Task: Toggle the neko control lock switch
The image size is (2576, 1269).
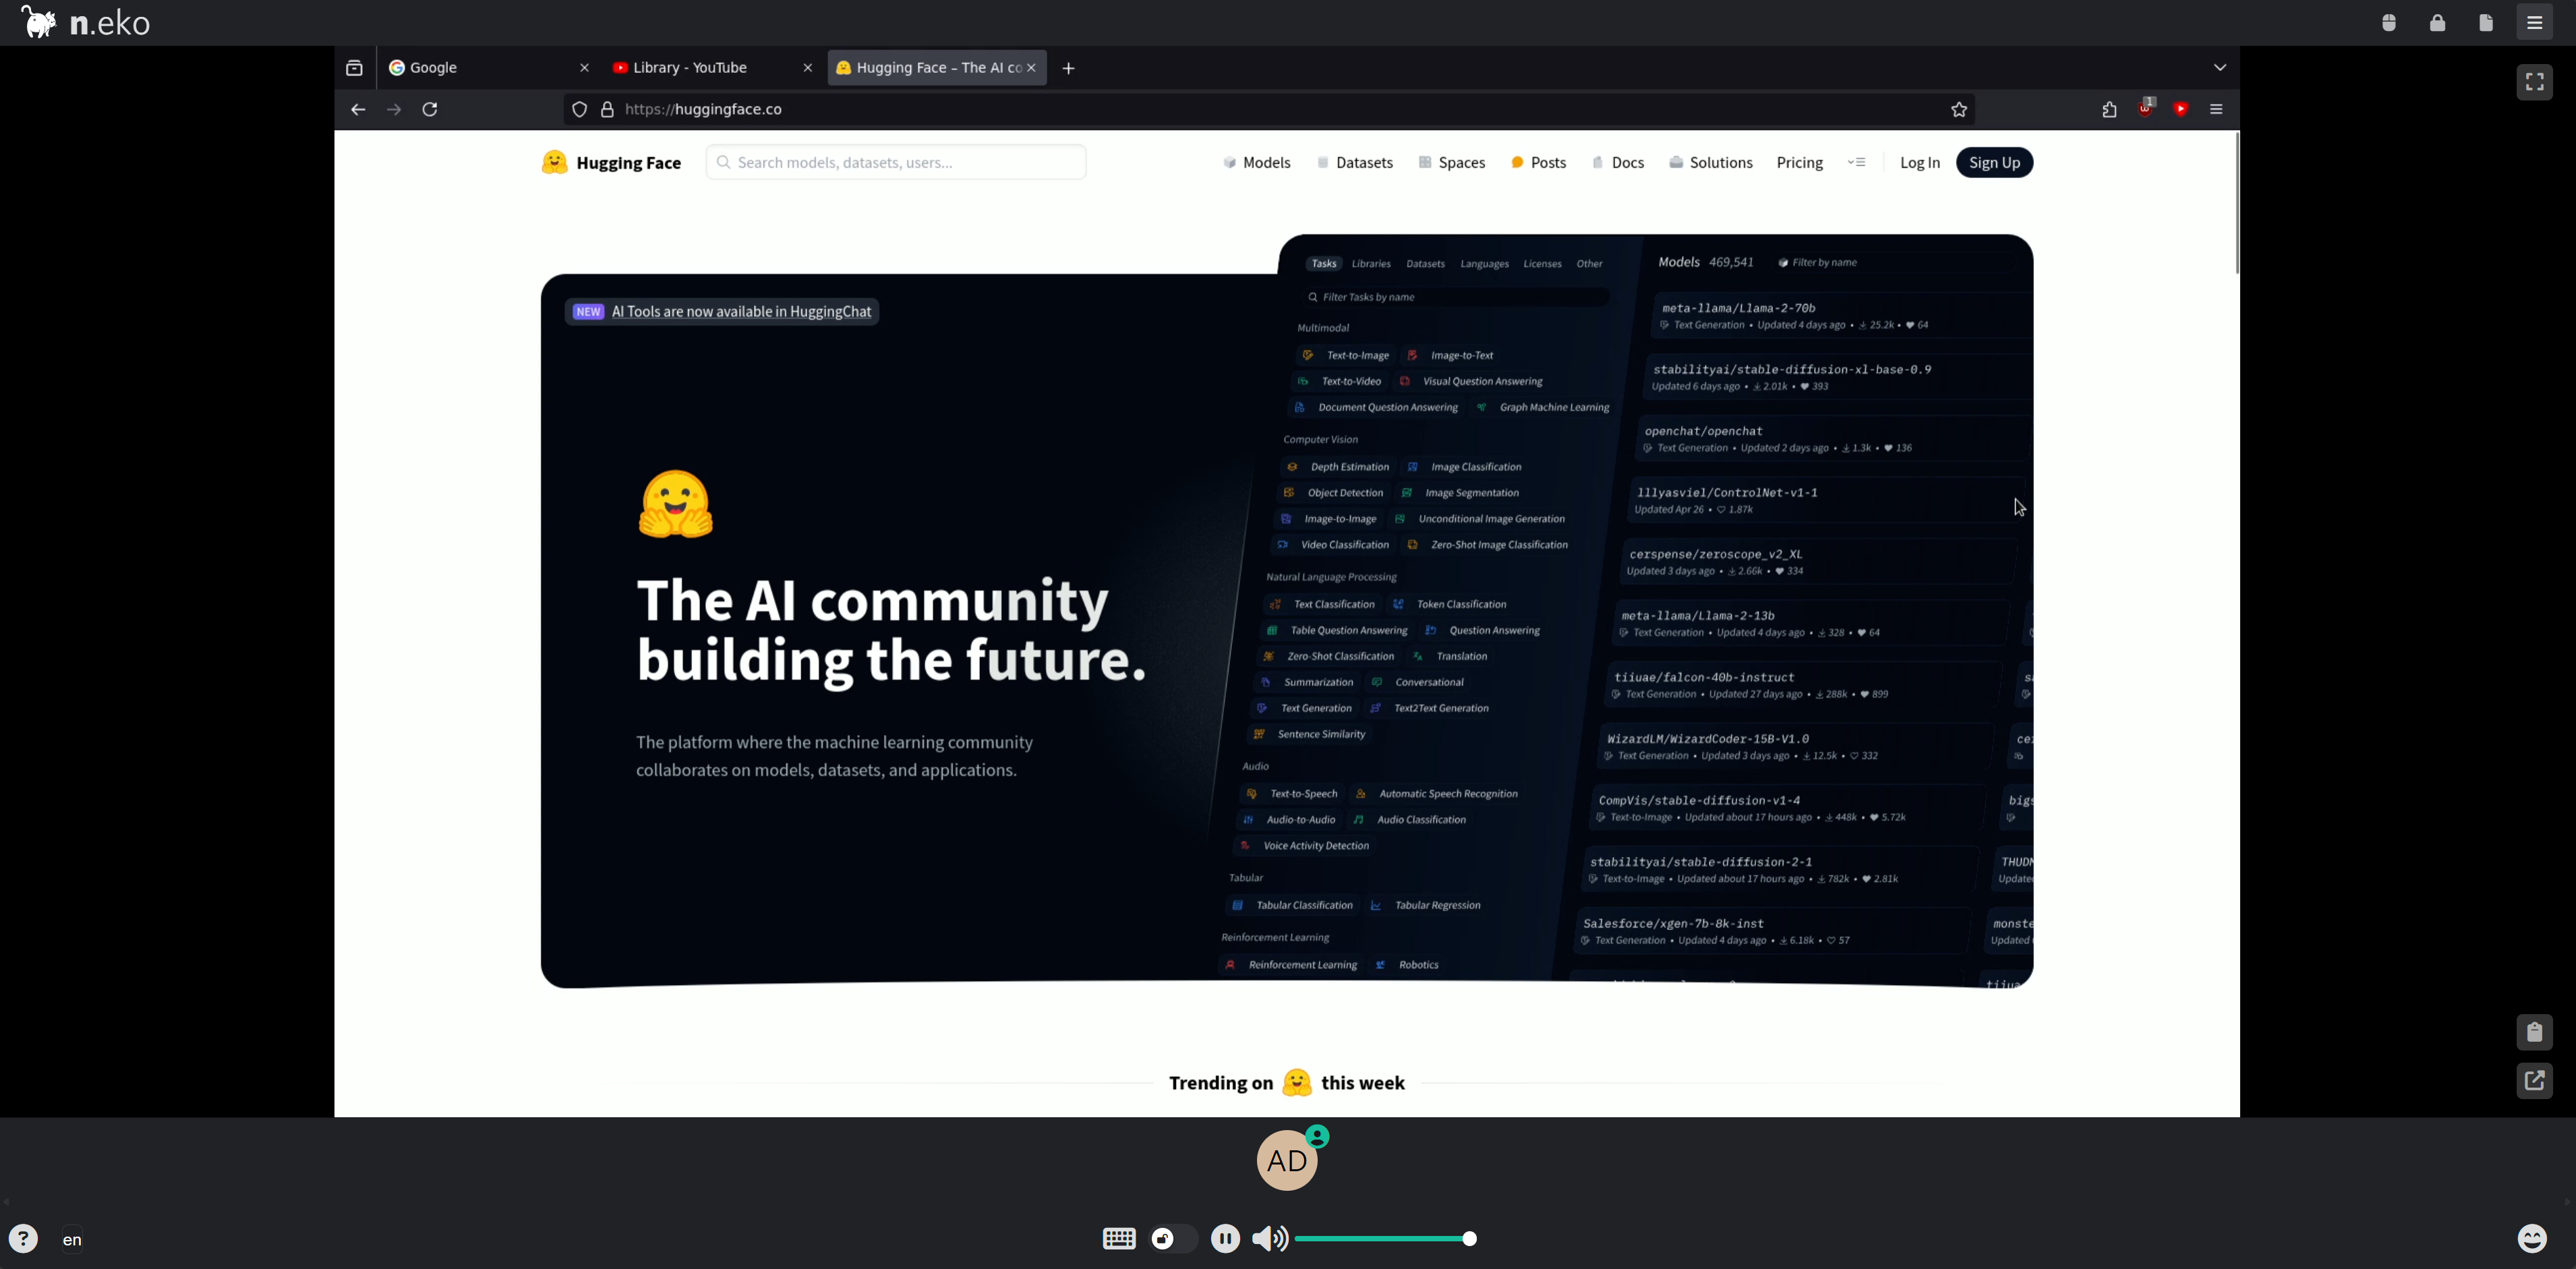Action: pos(1174,1240)
